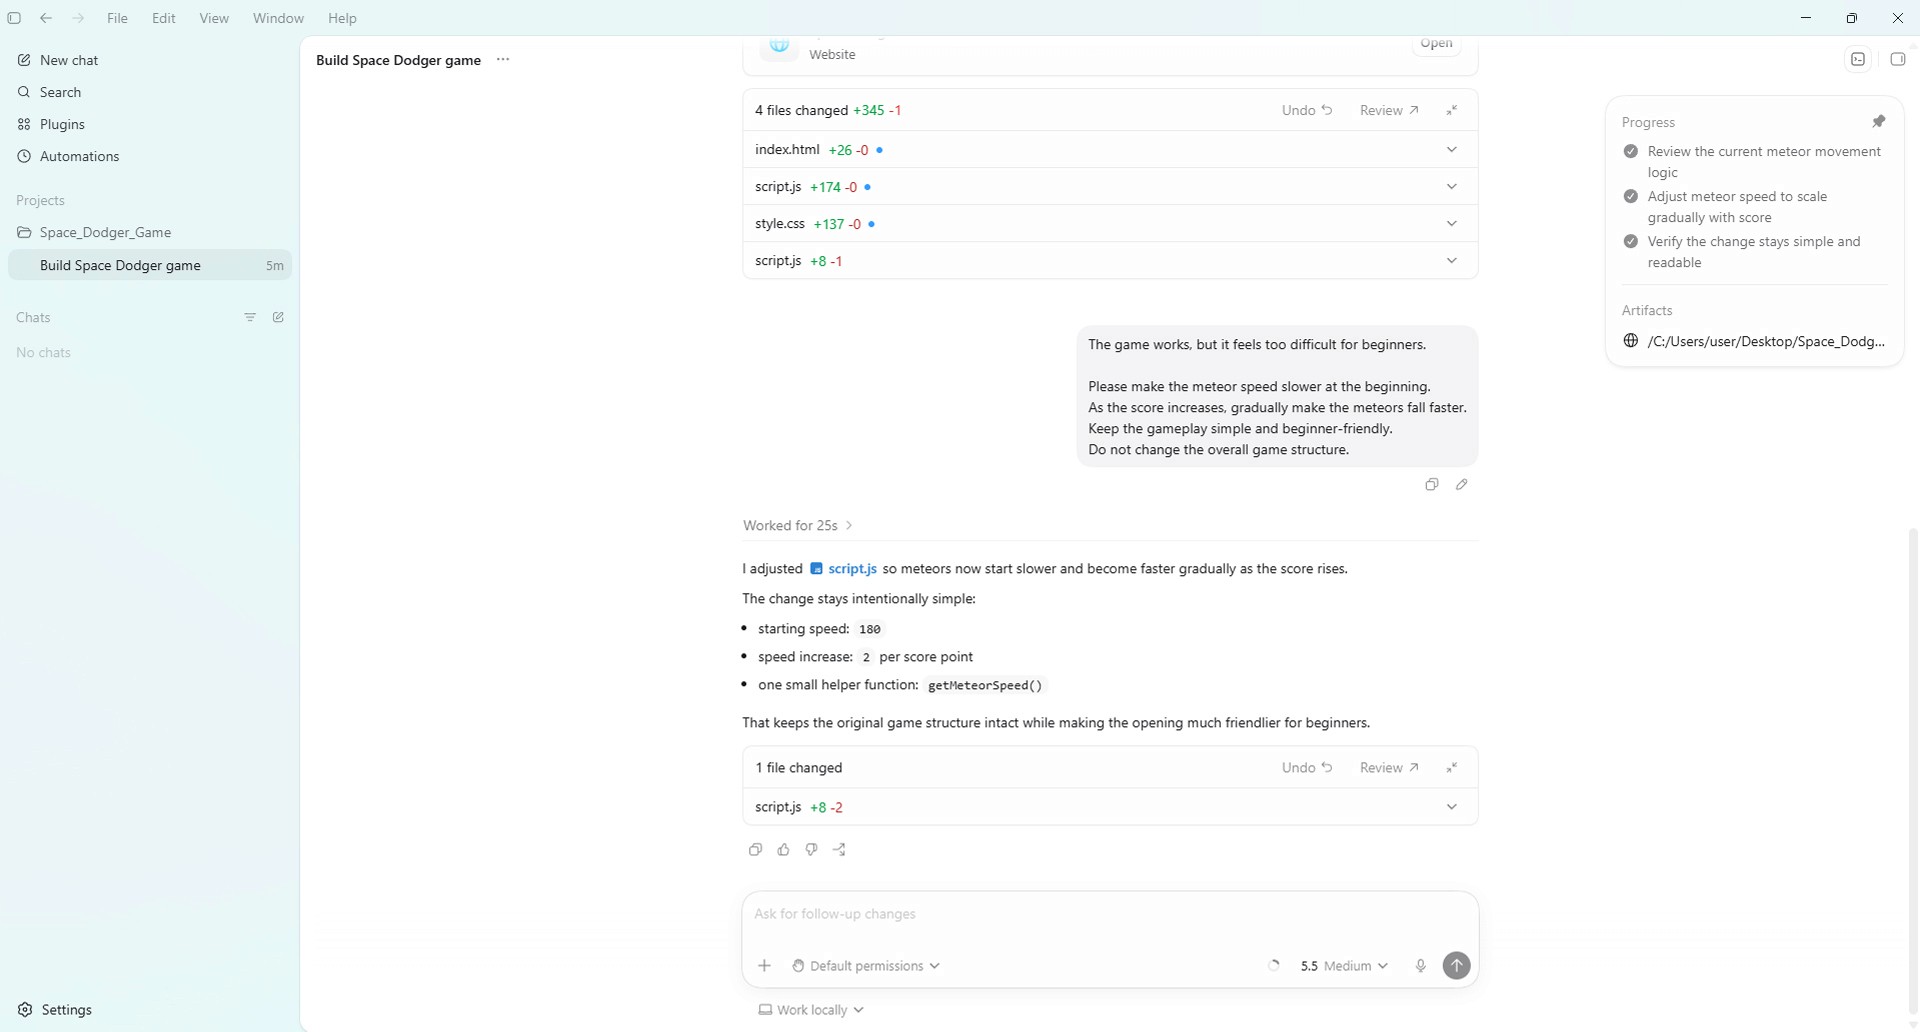Review the 1 file changed diff
The width and height of the screenshot is (1920, 1032).
click(1389, 768)
